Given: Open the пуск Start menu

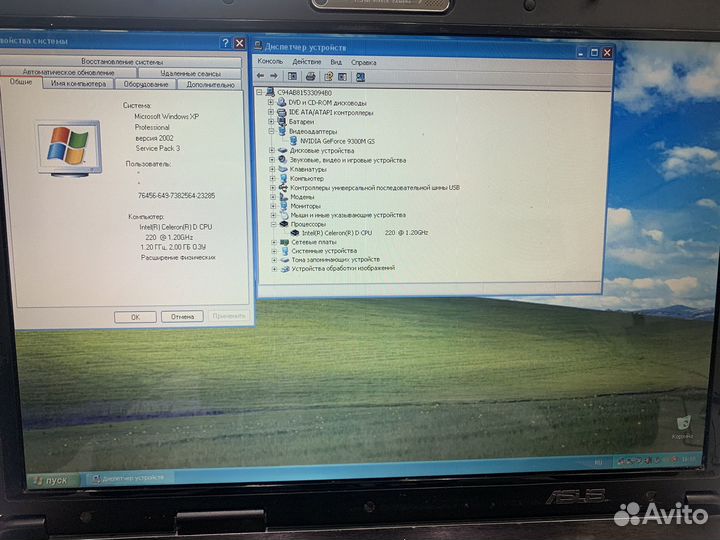Looking at the screenshot, I should tap(54, 480).
